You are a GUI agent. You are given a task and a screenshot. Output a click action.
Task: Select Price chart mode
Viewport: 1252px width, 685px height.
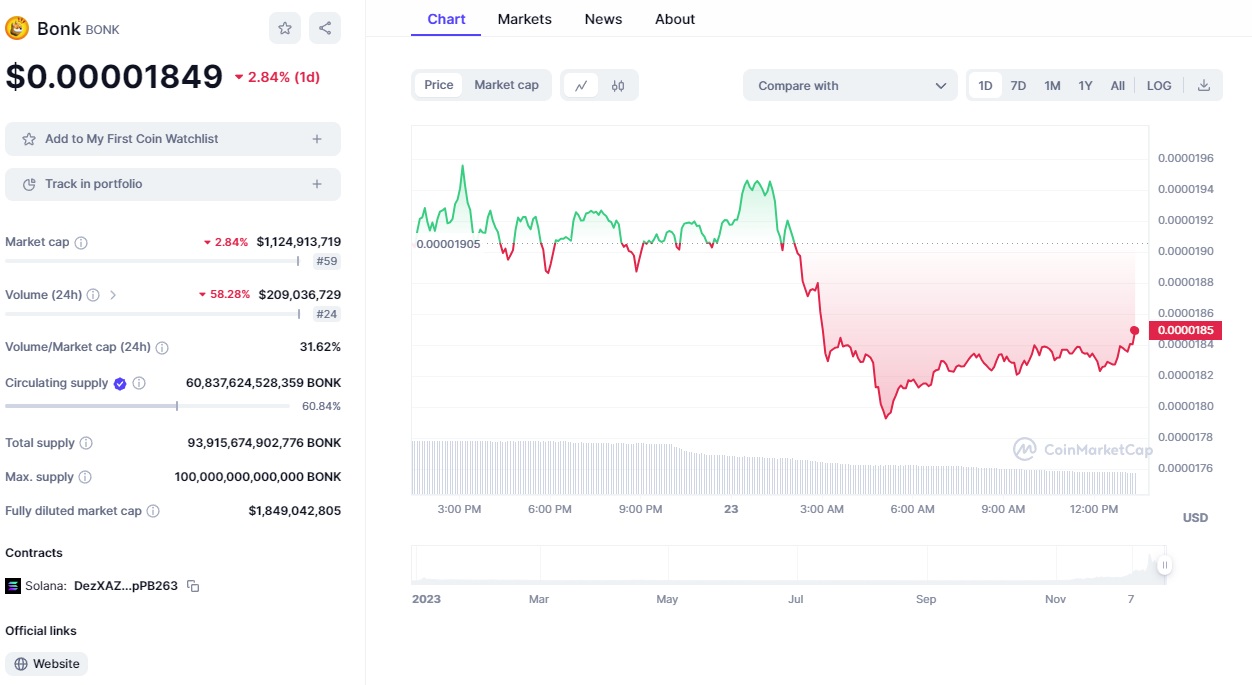(439, 85)
